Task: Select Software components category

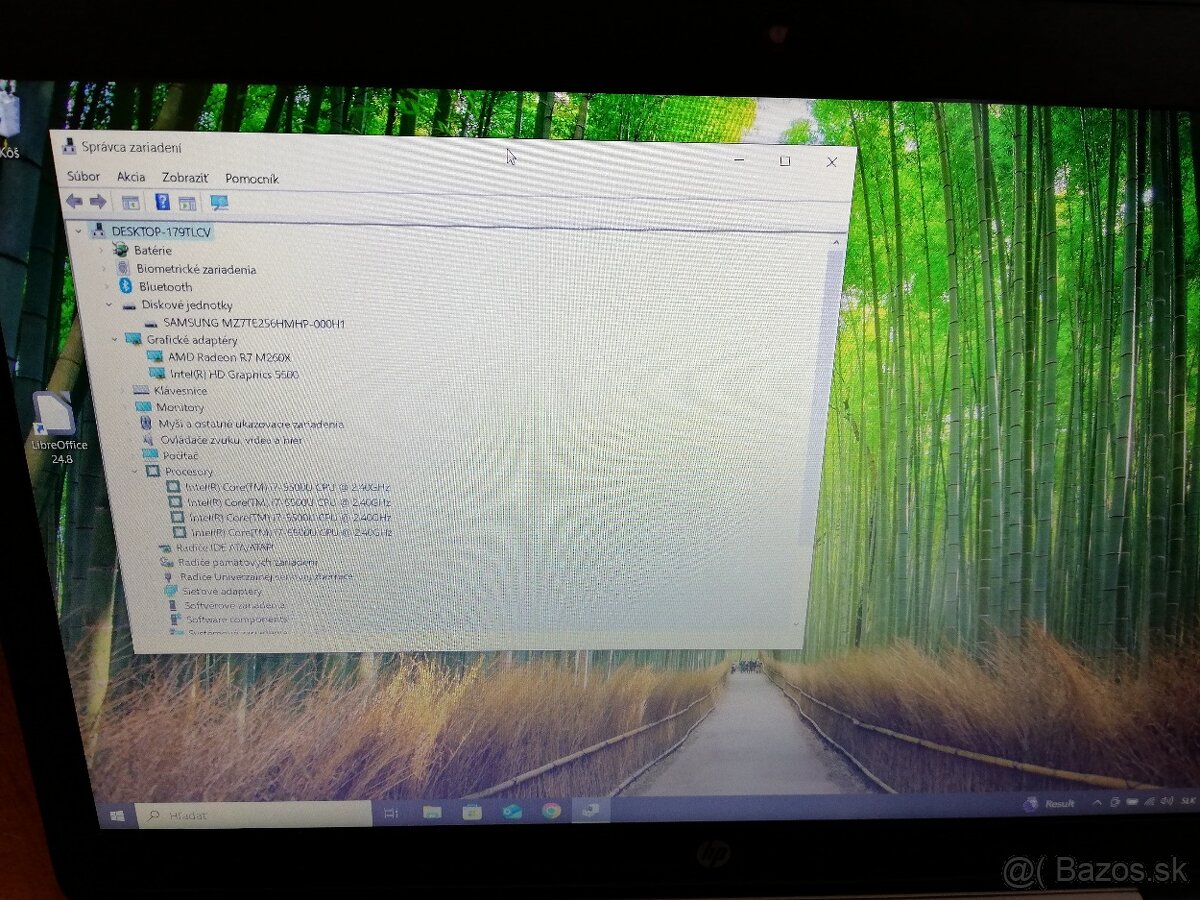Action: click(x=237, y=619)
